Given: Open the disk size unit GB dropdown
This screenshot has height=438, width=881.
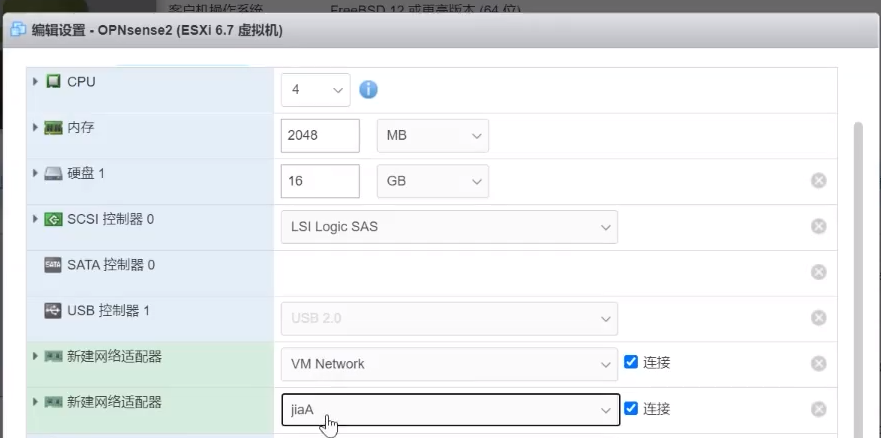Looking at the screenshot, I should [433, 181].
